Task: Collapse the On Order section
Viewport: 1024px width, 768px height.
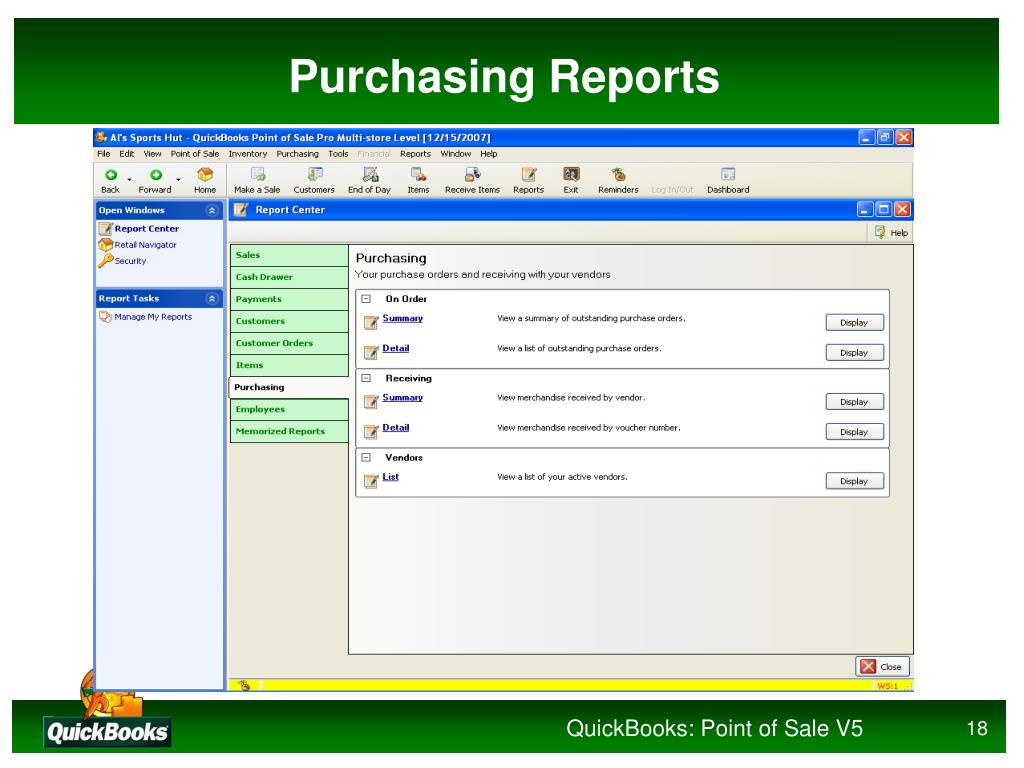Action: pyautogui.click(x=366, y=298)
